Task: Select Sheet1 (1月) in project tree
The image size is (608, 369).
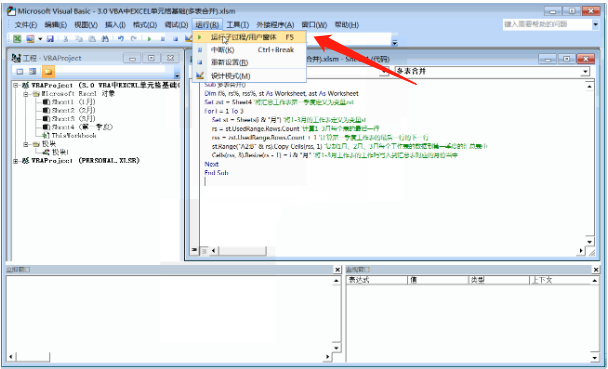Action: click(69, 102)
